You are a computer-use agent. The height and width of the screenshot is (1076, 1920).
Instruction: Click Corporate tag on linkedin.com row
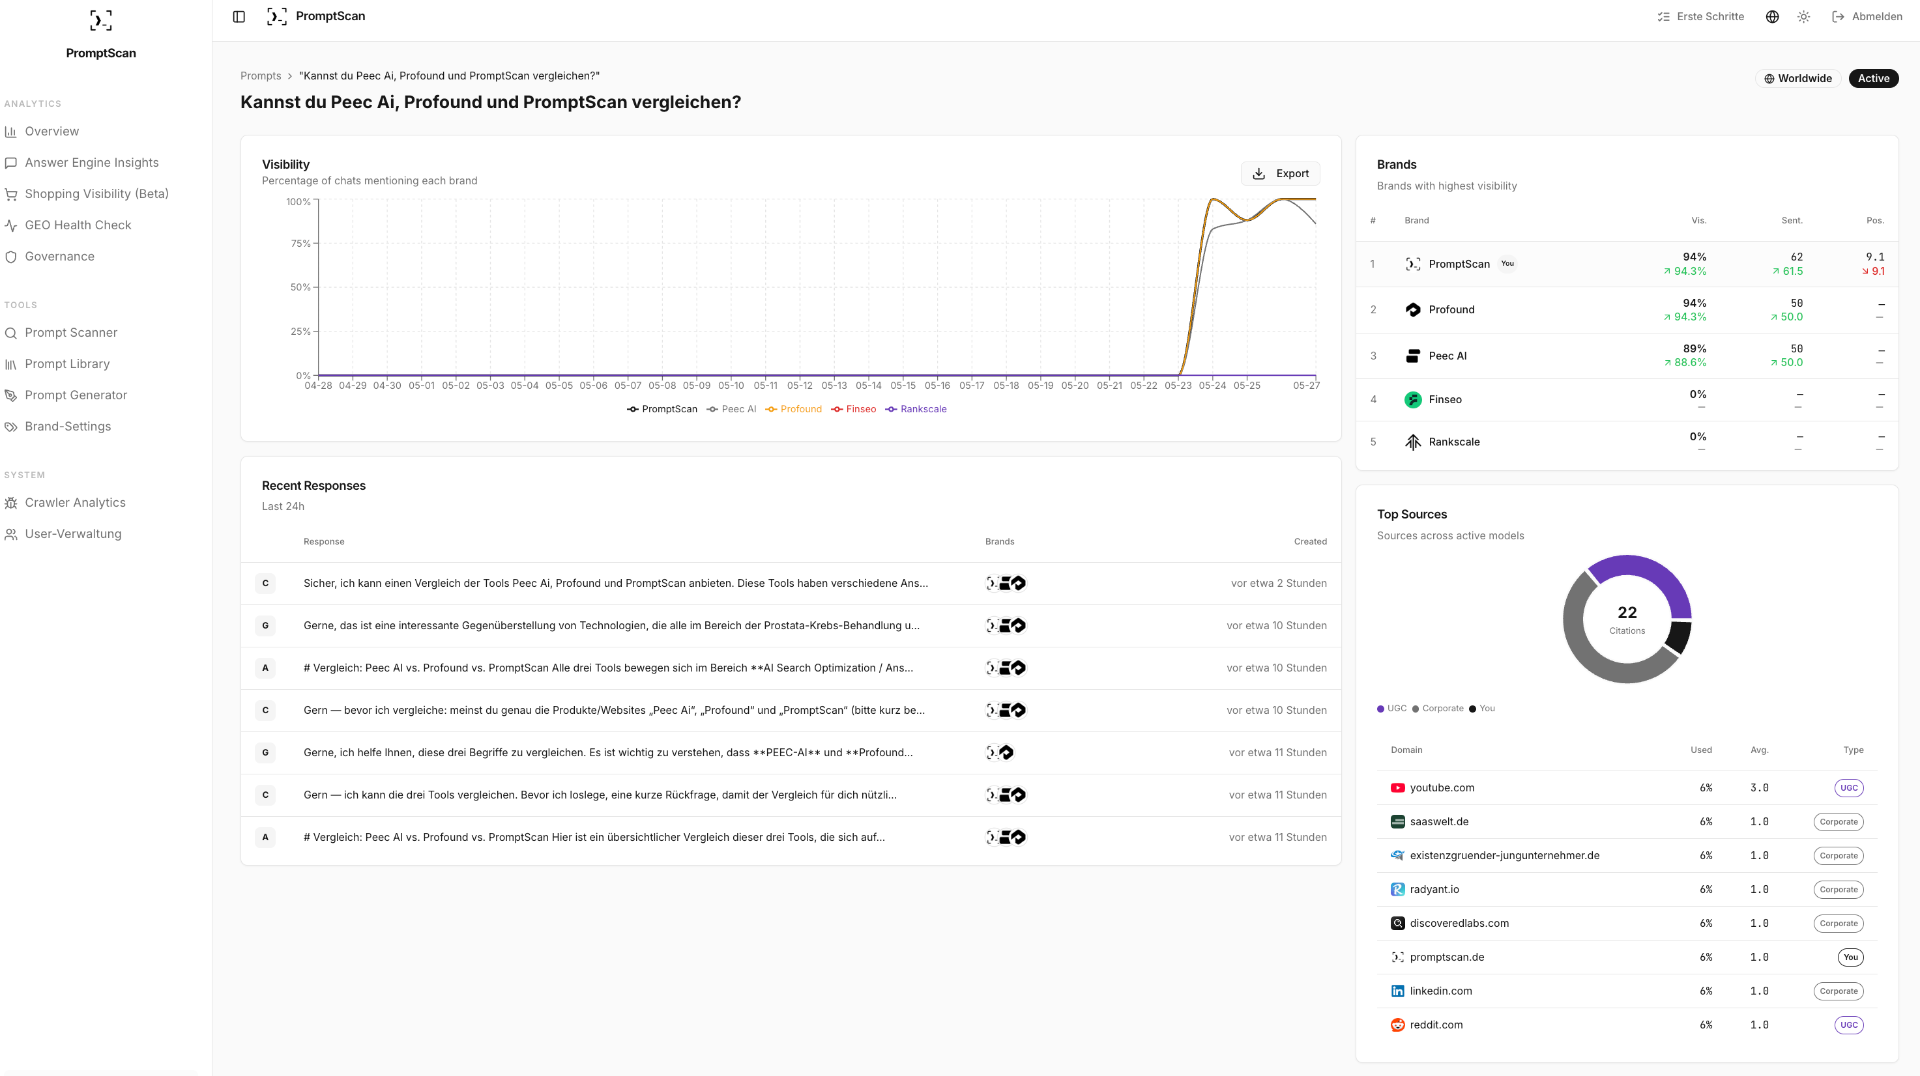coord(1839,992)
